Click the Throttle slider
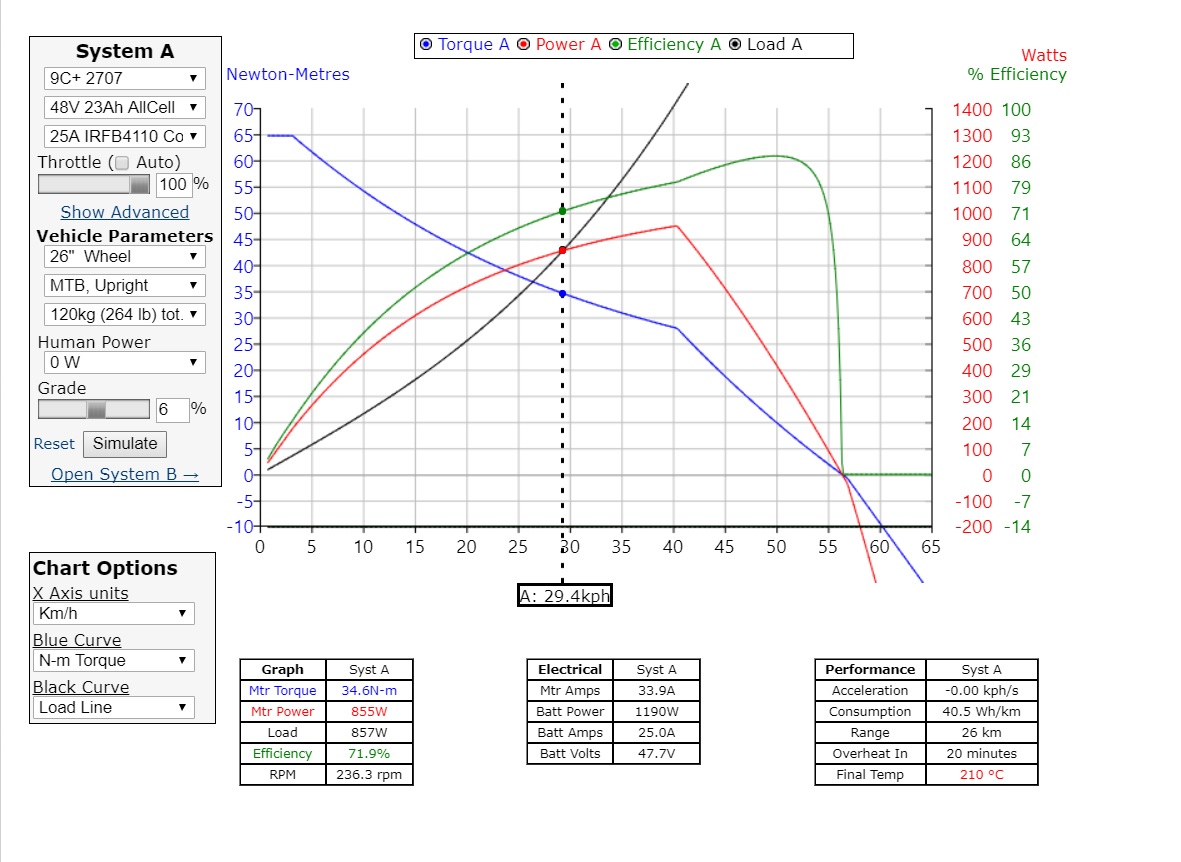This screenshot has width=1181, height=862. (x=94, y=184)
